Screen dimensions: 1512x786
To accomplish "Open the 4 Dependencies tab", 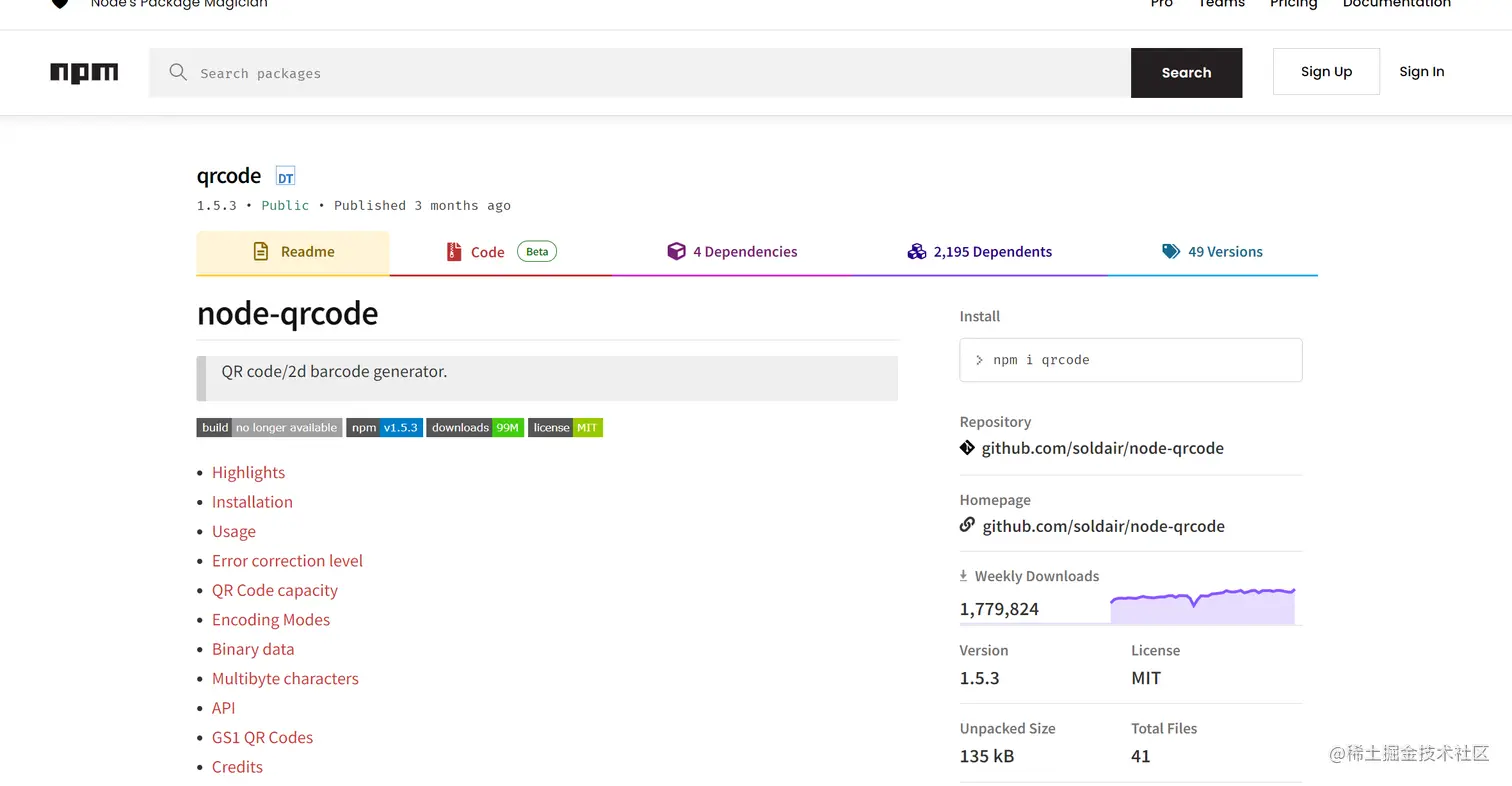I will coord(732,253).
